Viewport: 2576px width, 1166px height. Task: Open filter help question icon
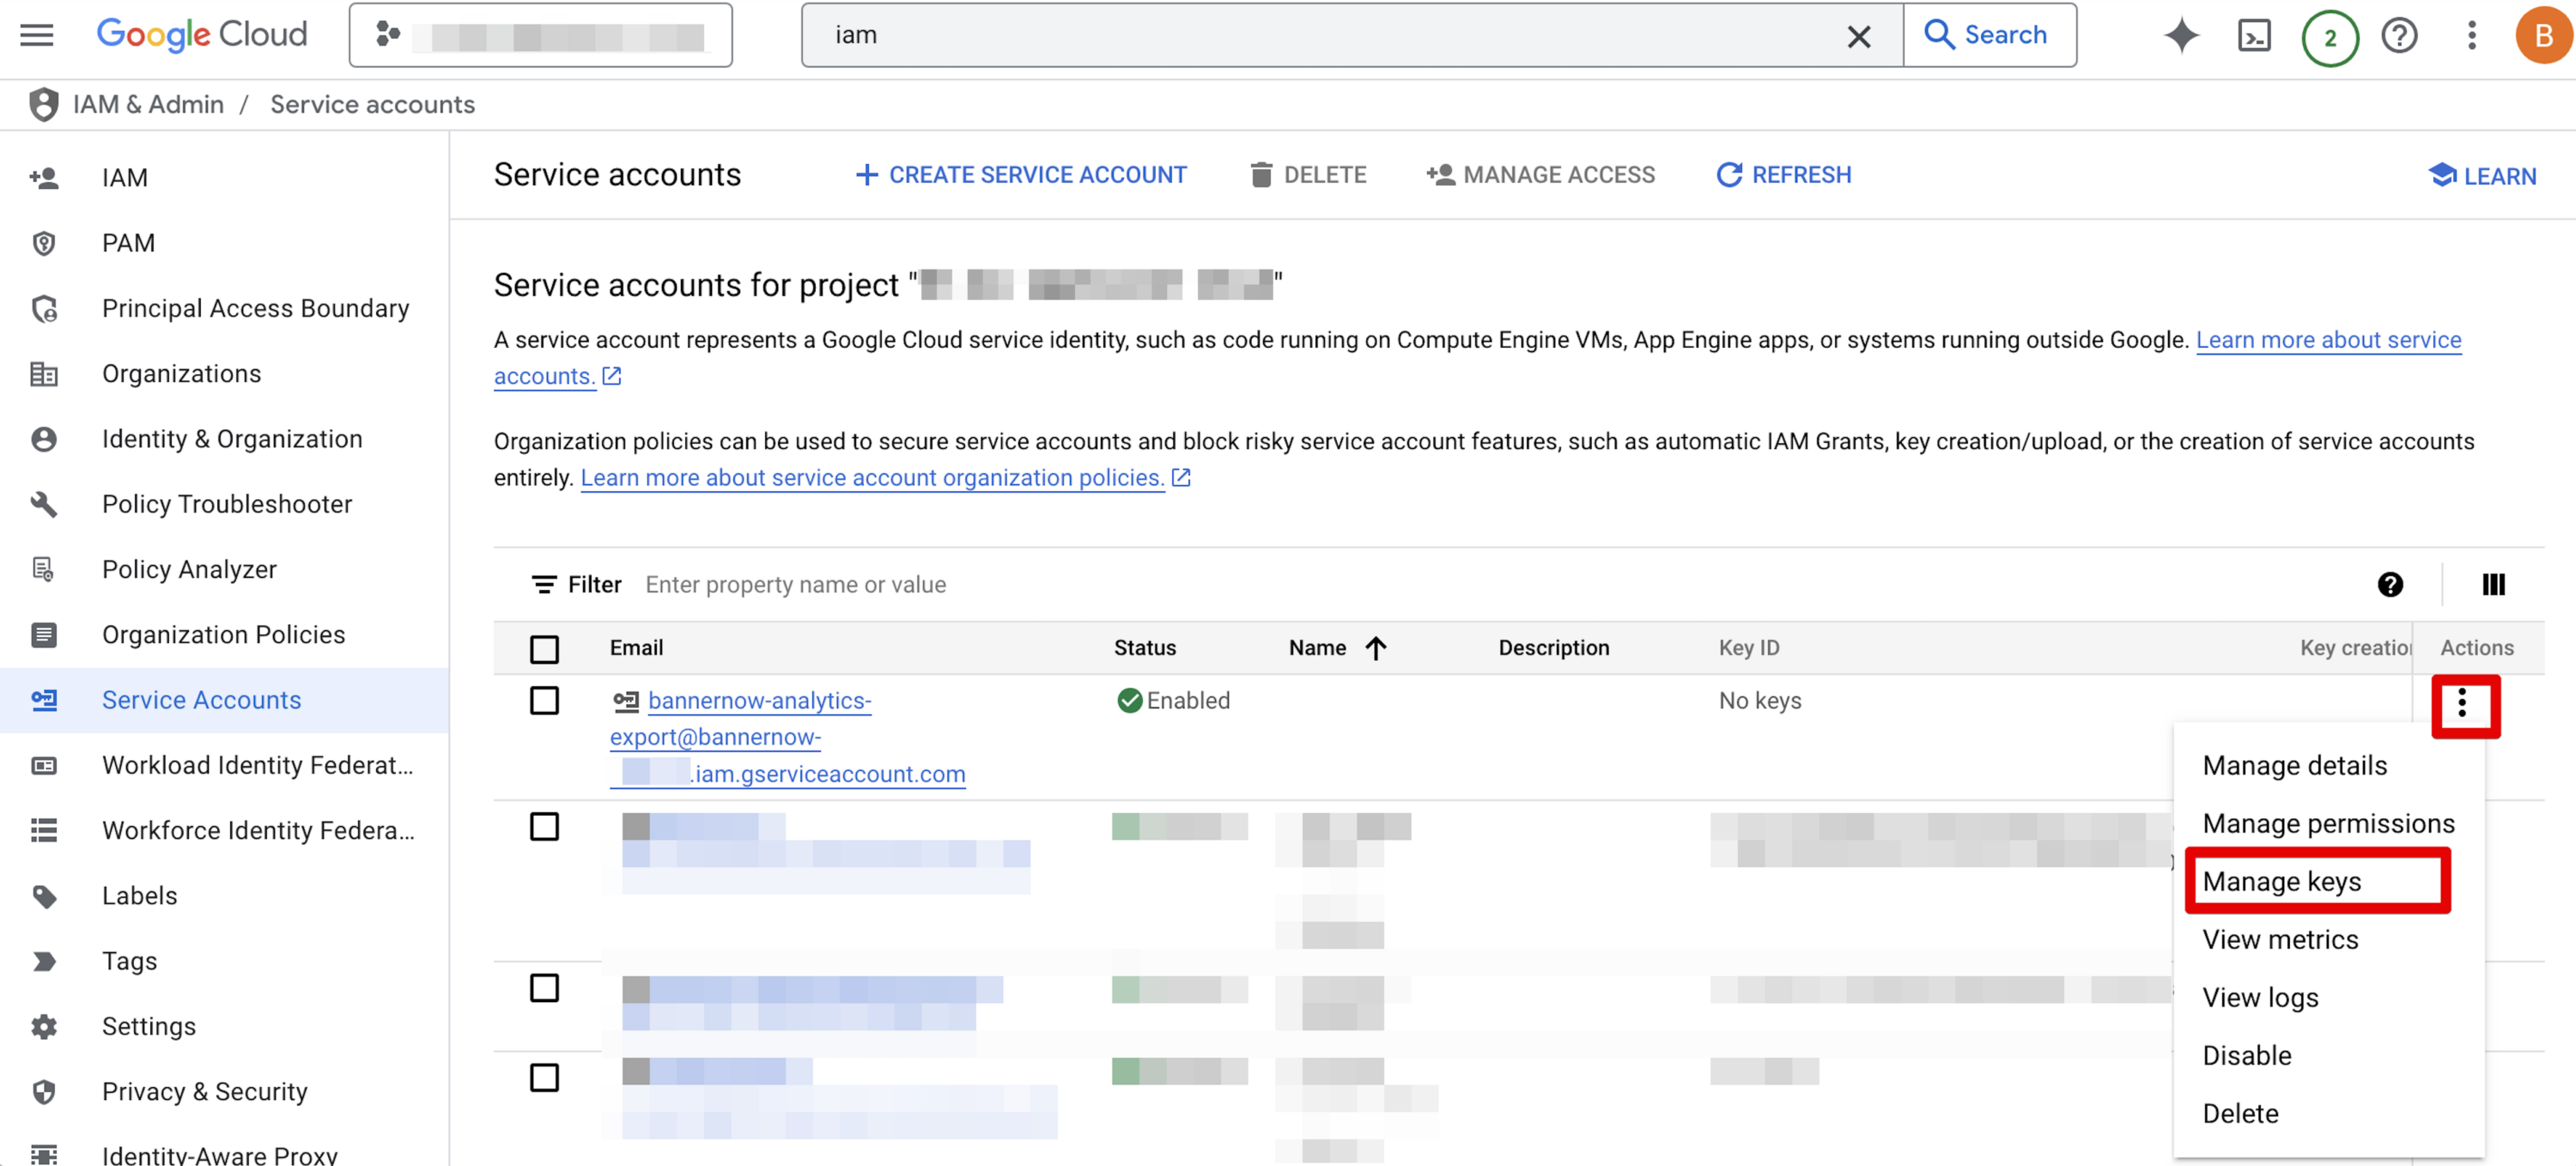[2390, 585]
